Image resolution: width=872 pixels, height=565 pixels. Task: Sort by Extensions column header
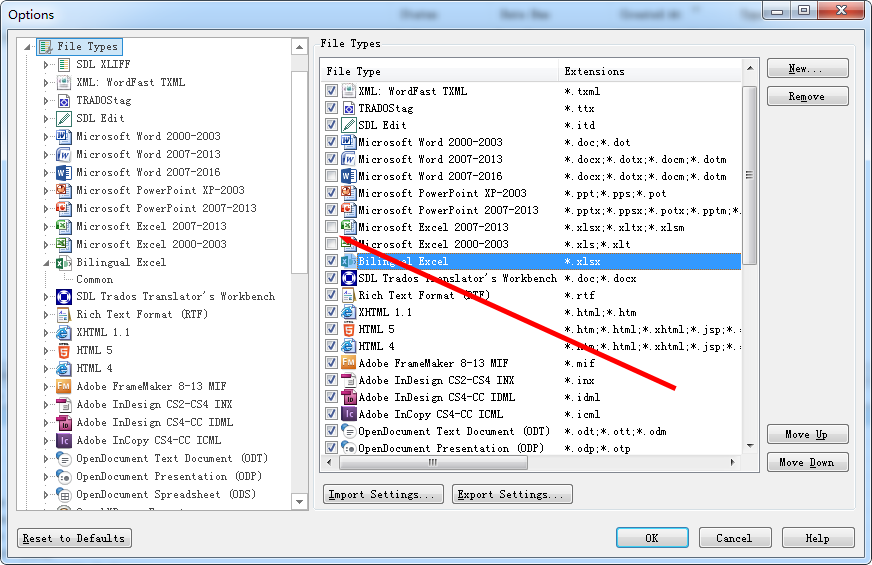(650, 71)
